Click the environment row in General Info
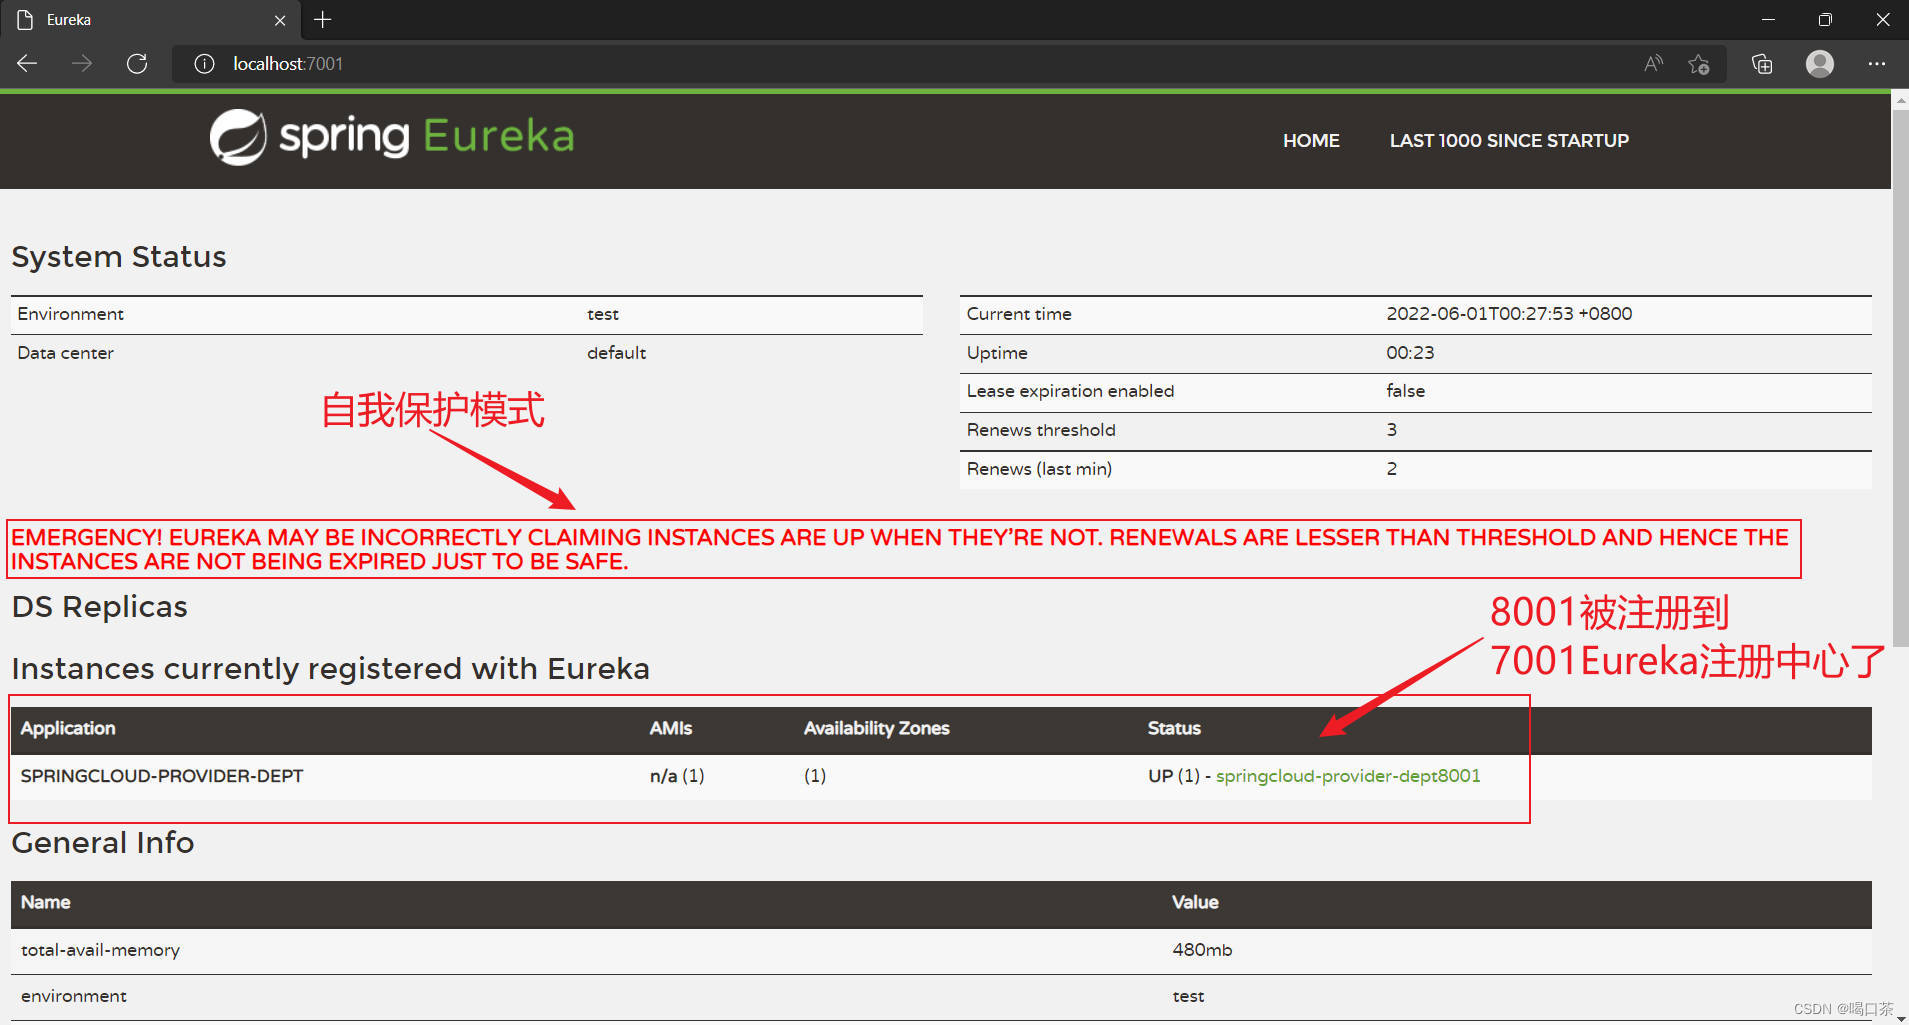1909x1025 pixels. 941,997
